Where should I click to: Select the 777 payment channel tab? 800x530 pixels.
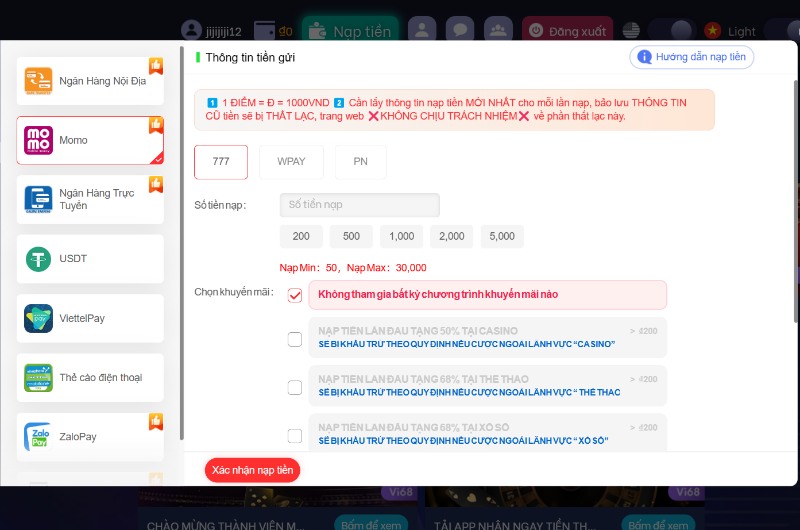(x=221, y=161)
